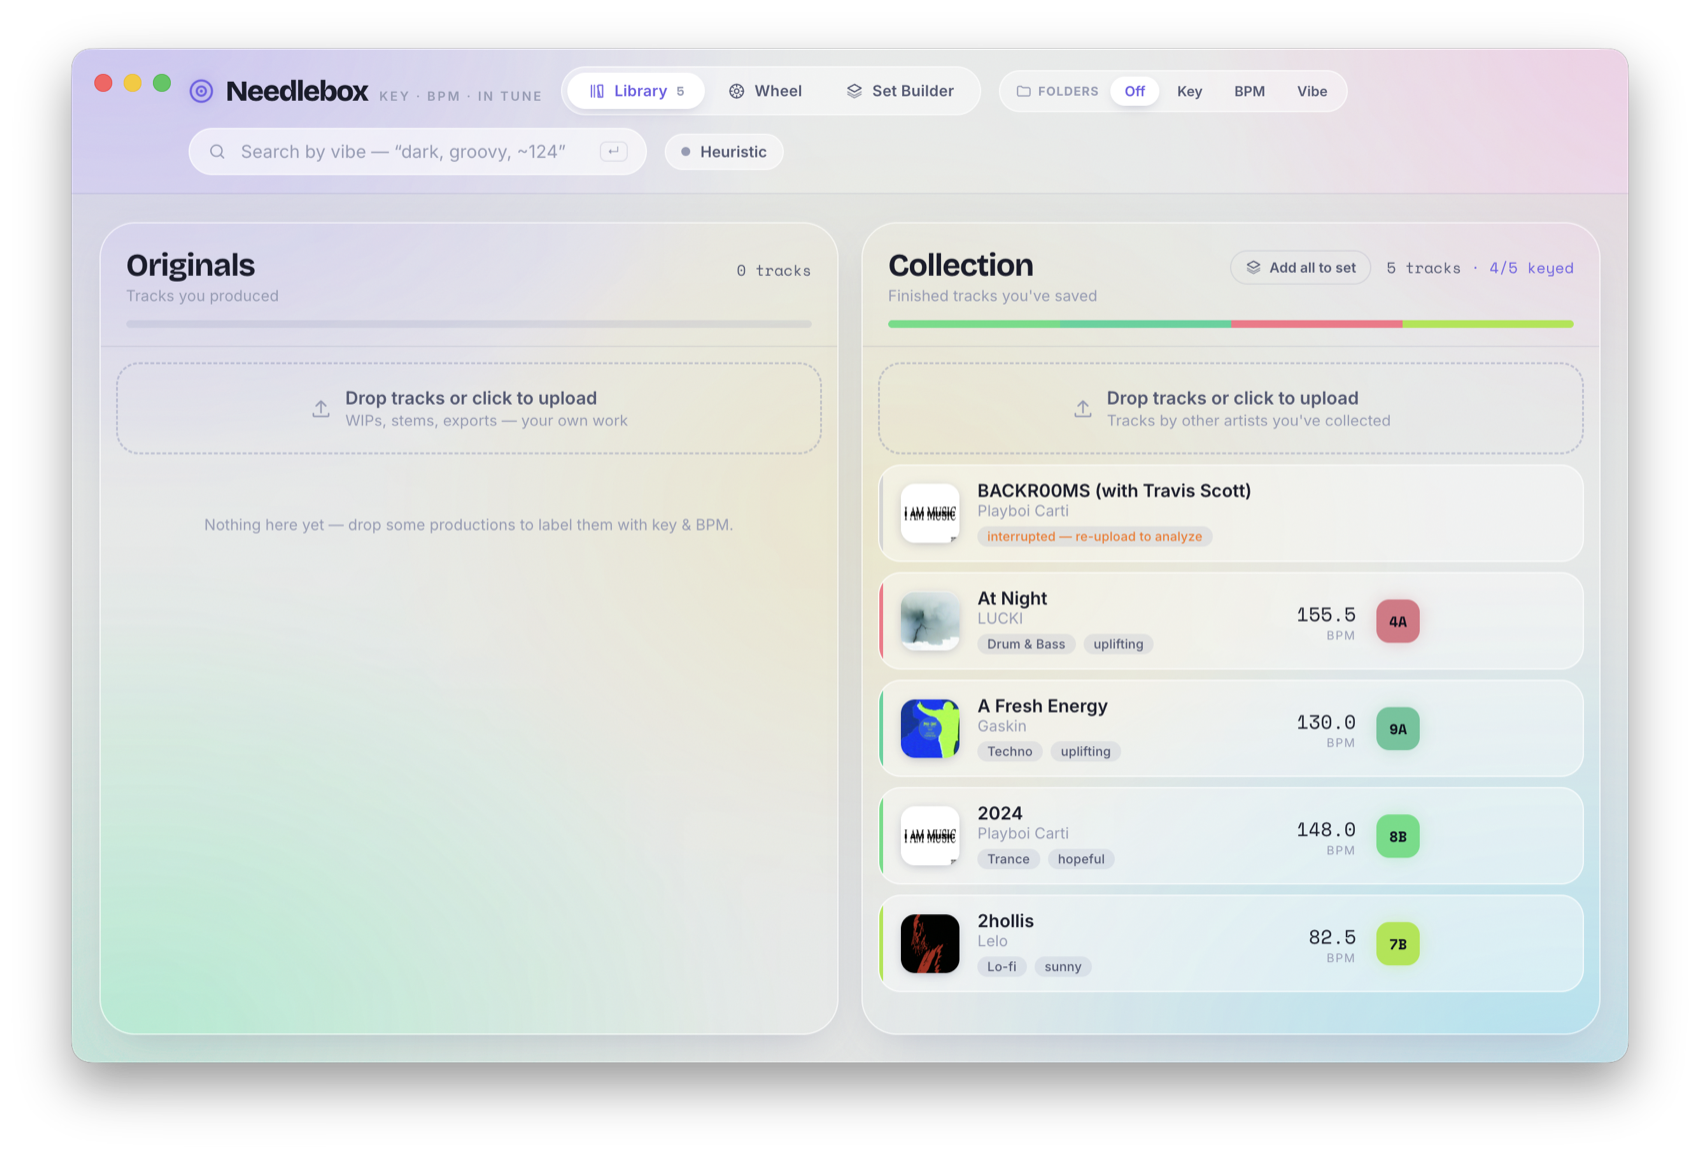Click the Set Builder layers icon

tap(854, 91)
